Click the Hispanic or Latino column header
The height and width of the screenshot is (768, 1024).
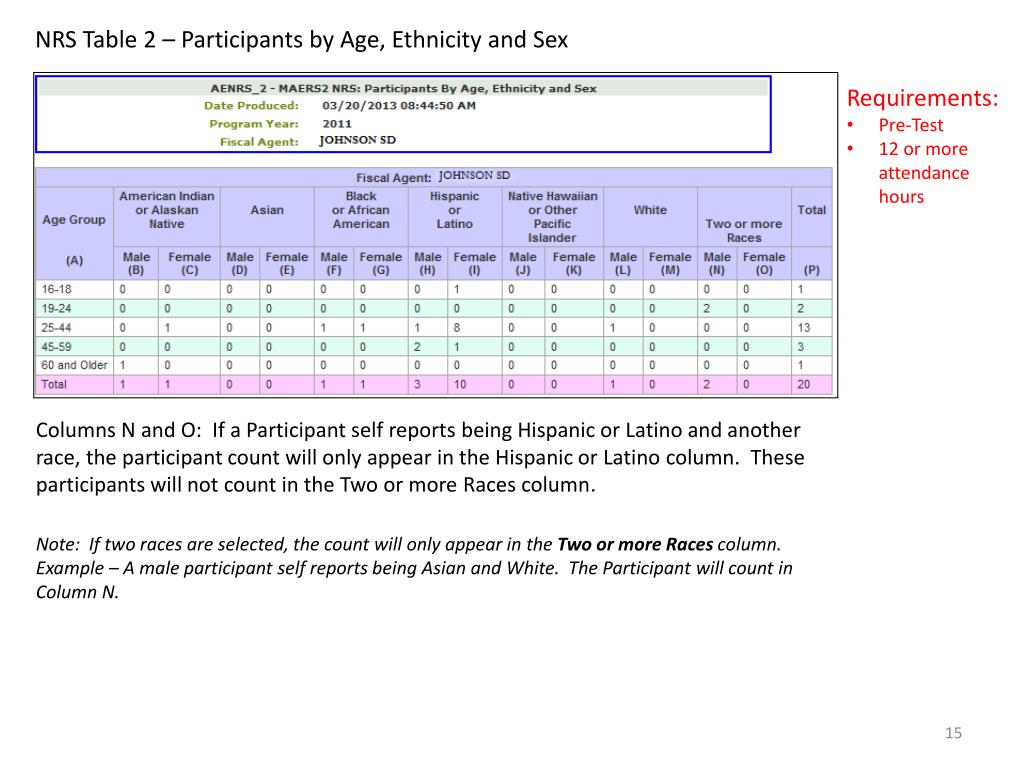point(455,210)
